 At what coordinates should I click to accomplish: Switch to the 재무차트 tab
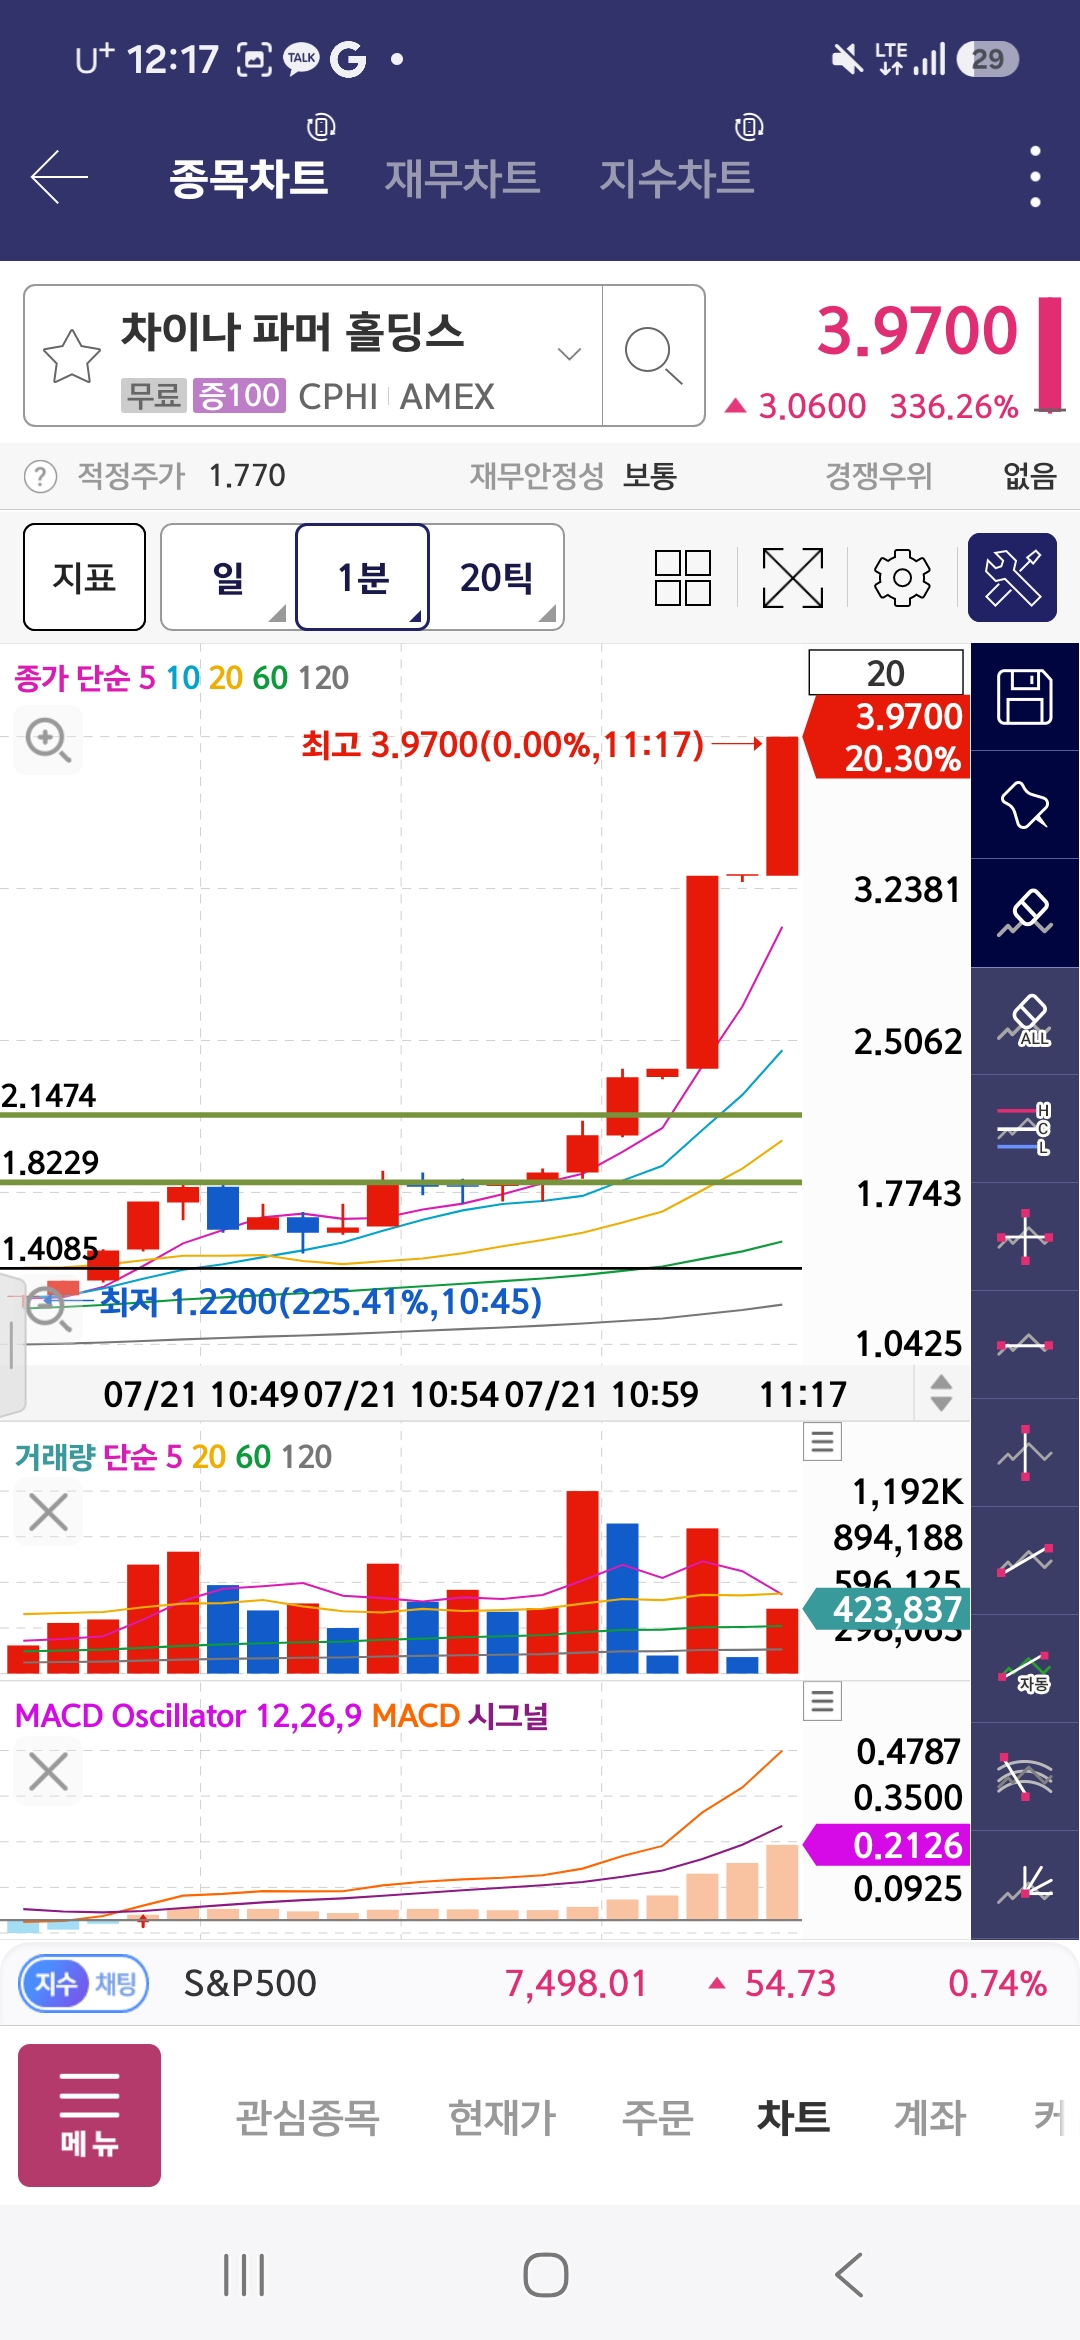(462, 178)
